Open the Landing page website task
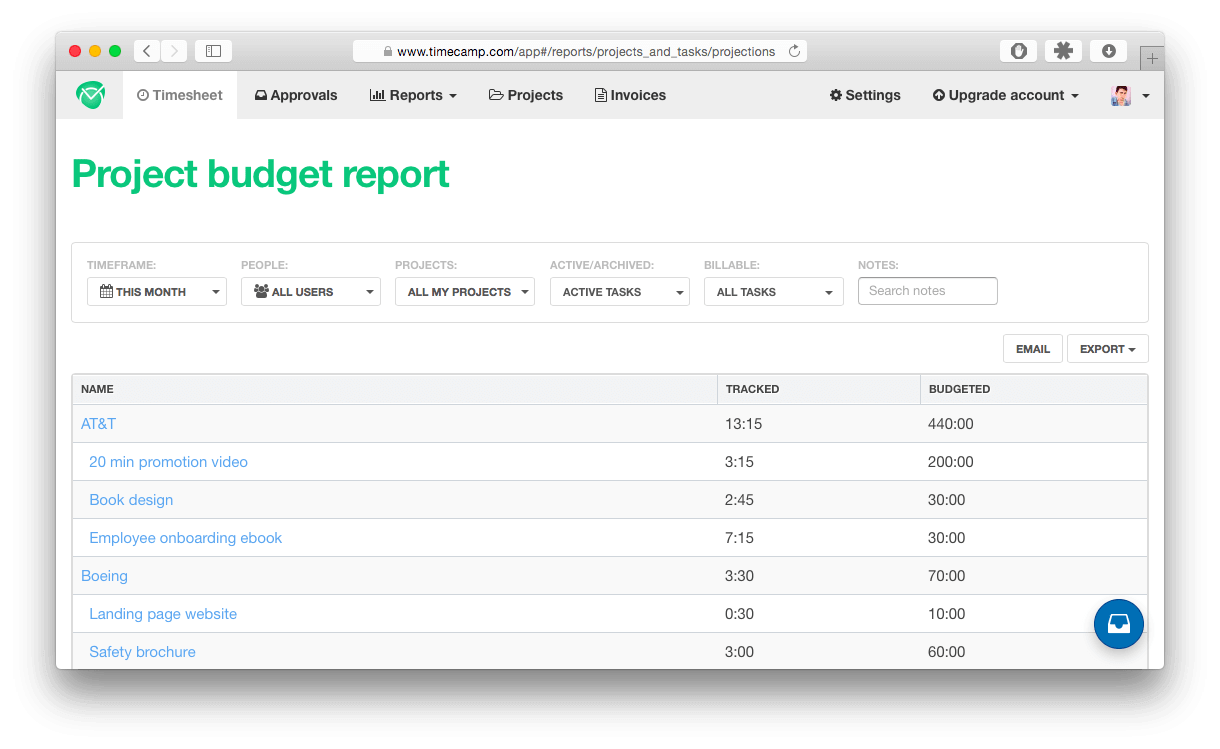Image resolution: width=1220 pixels, height=749 pixels. [x=163, y=613]
